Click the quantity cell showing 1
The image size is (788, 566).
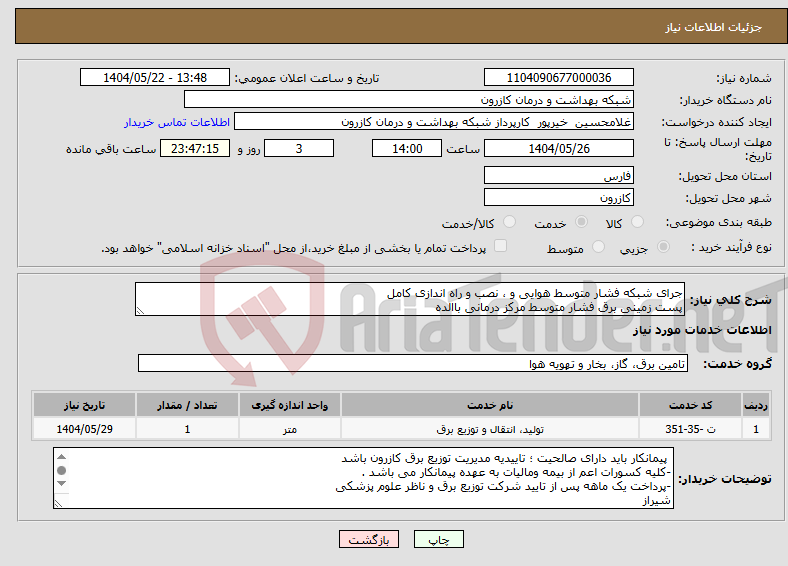click(x=187, y=429)
